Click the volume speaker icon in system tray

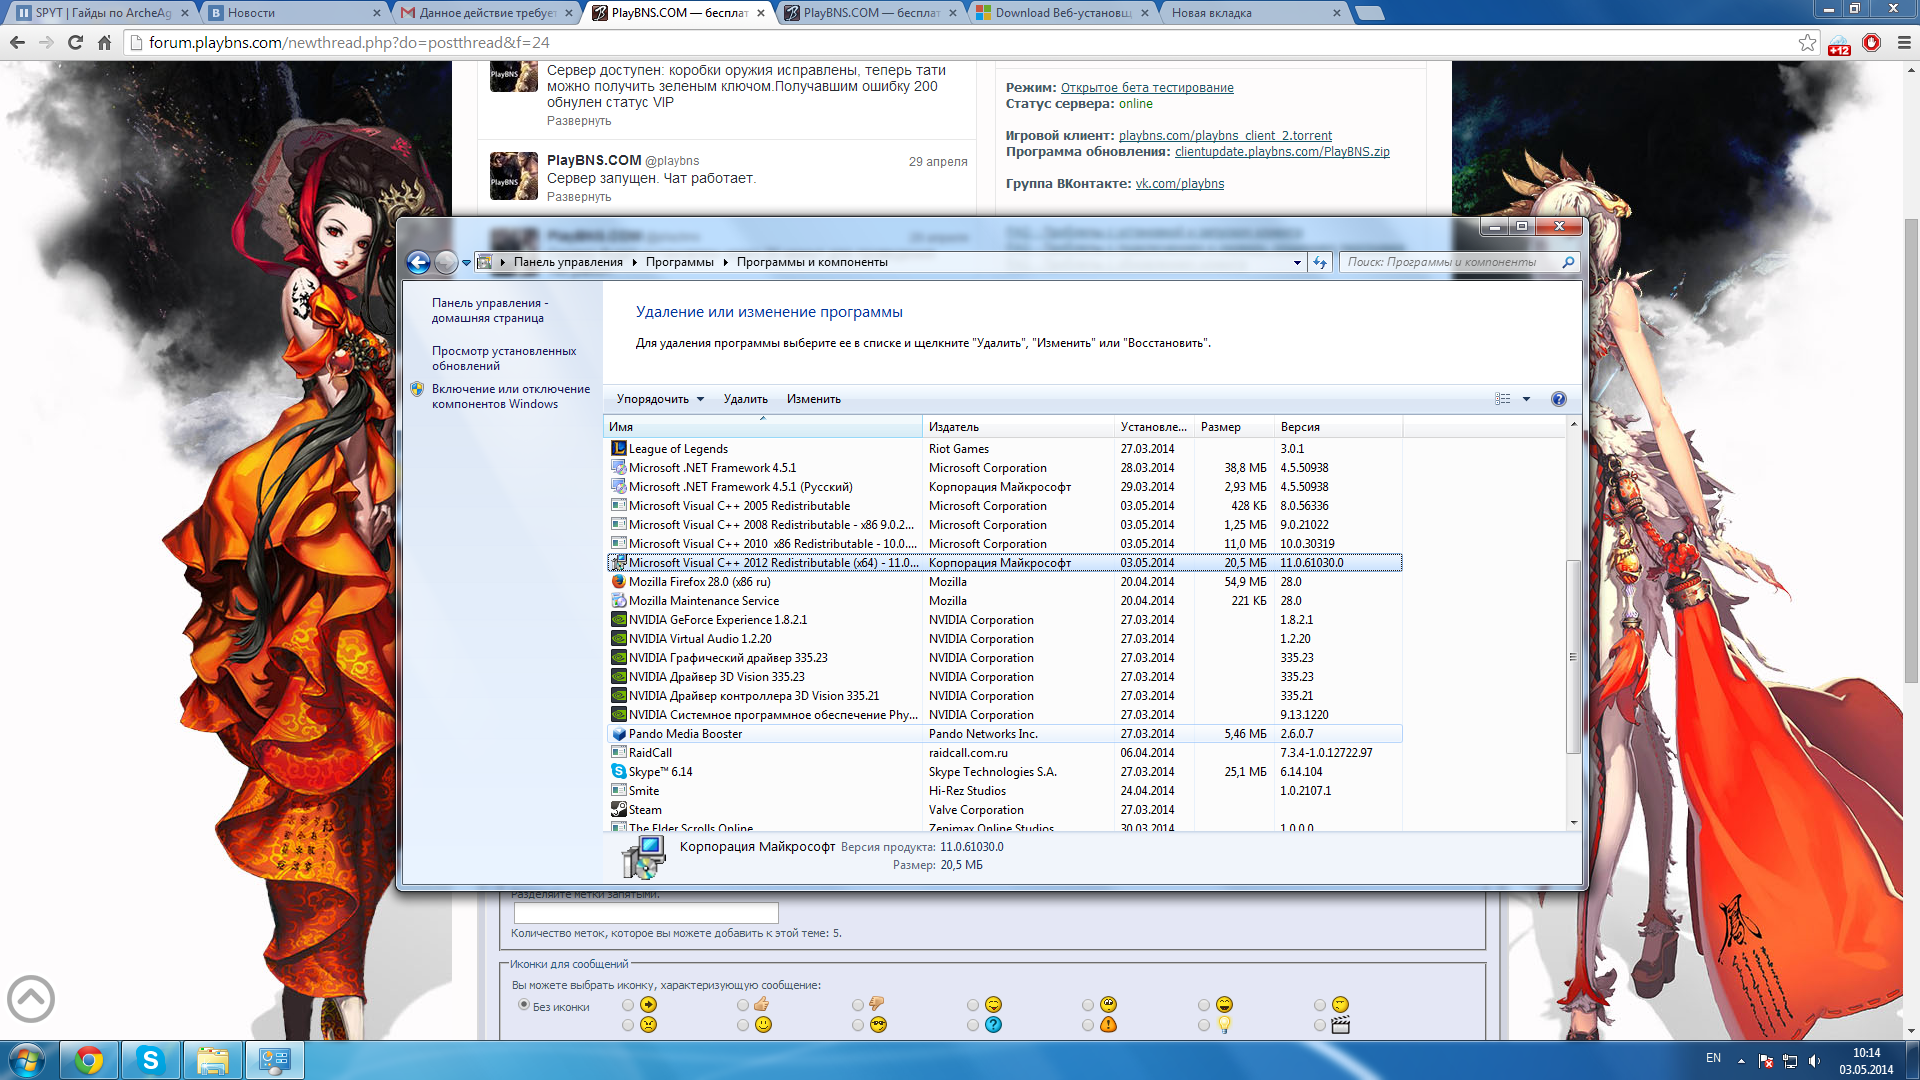click(x=1814, y=1060)
